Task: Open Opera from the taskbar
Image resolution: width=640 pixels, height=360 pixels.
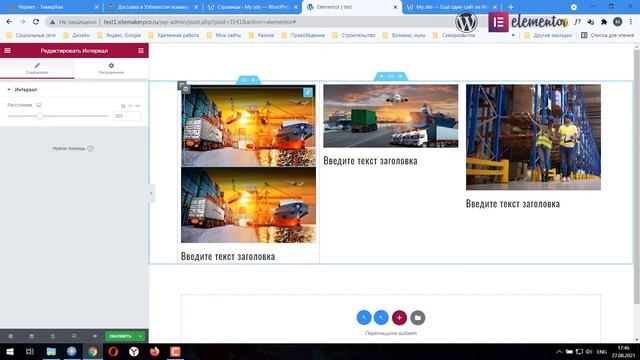Action: [113, 351]
